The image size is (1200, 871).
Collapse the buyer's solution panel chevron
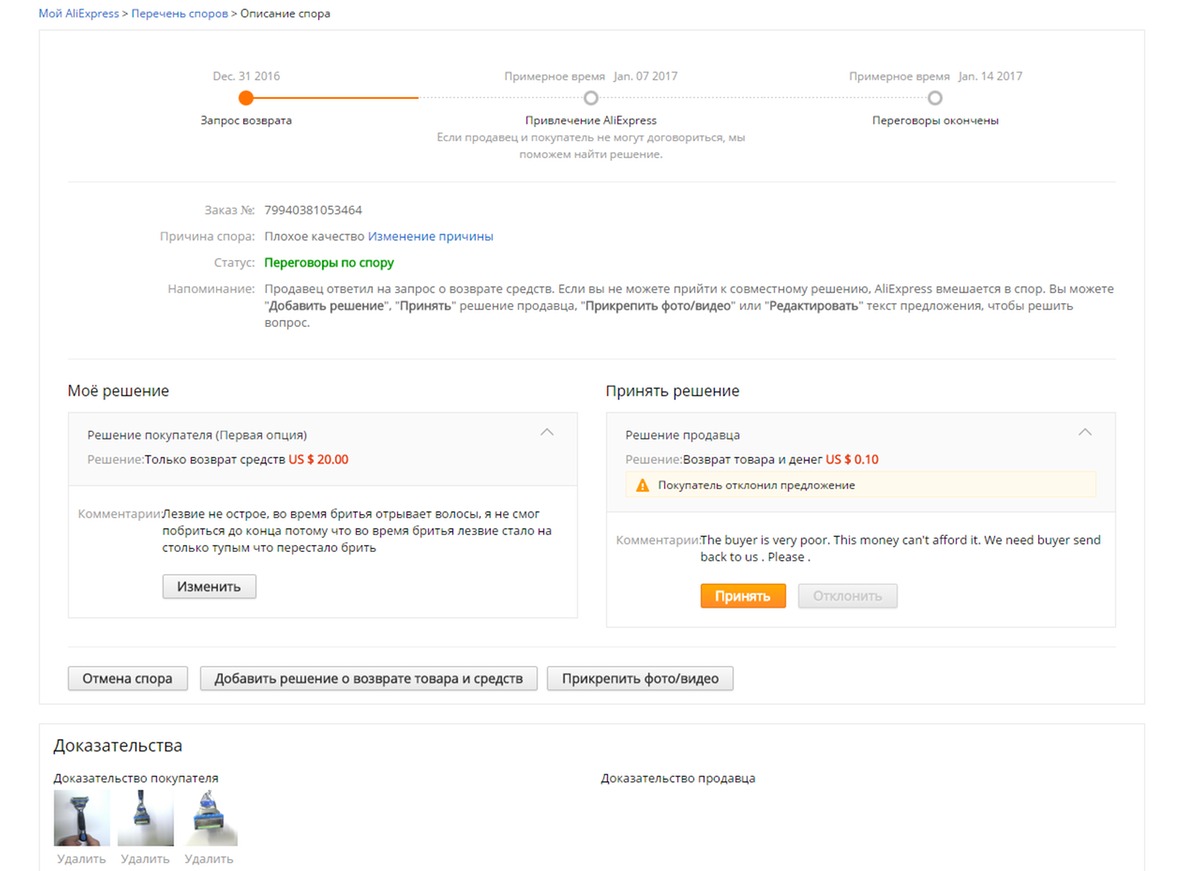click(x=547, y=432)
